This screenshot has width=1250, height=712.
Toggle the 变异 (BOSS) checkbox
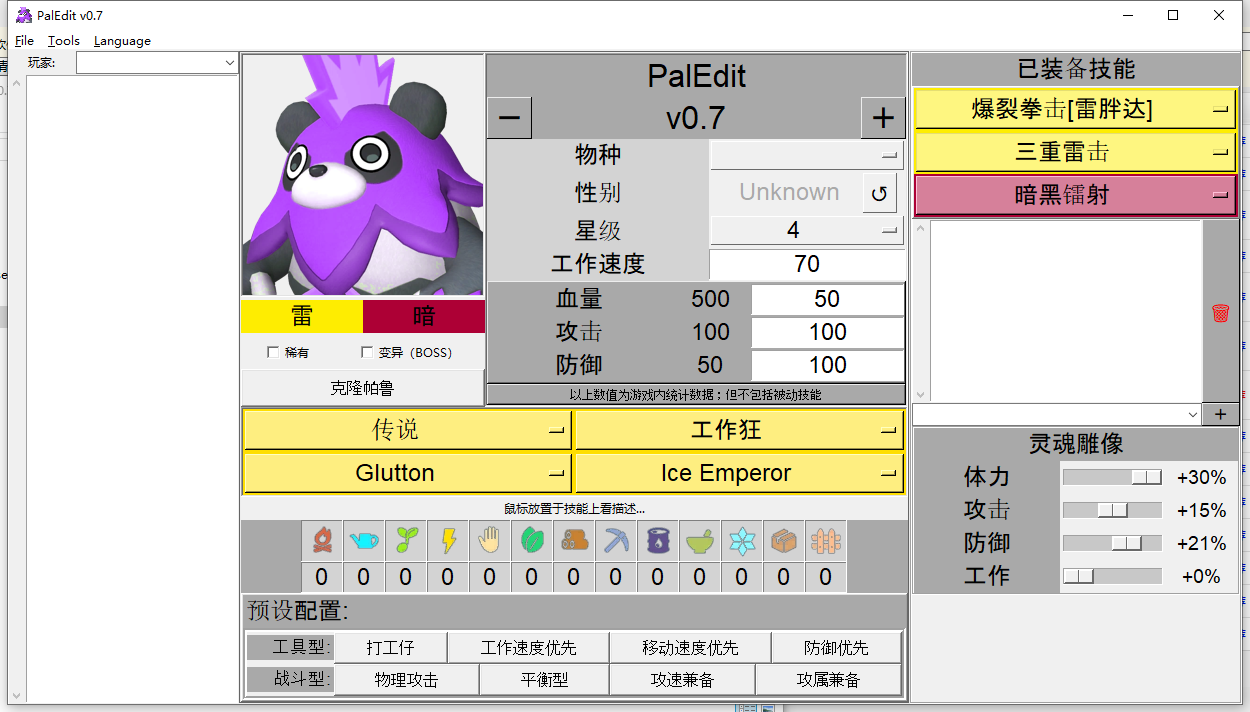367,352
